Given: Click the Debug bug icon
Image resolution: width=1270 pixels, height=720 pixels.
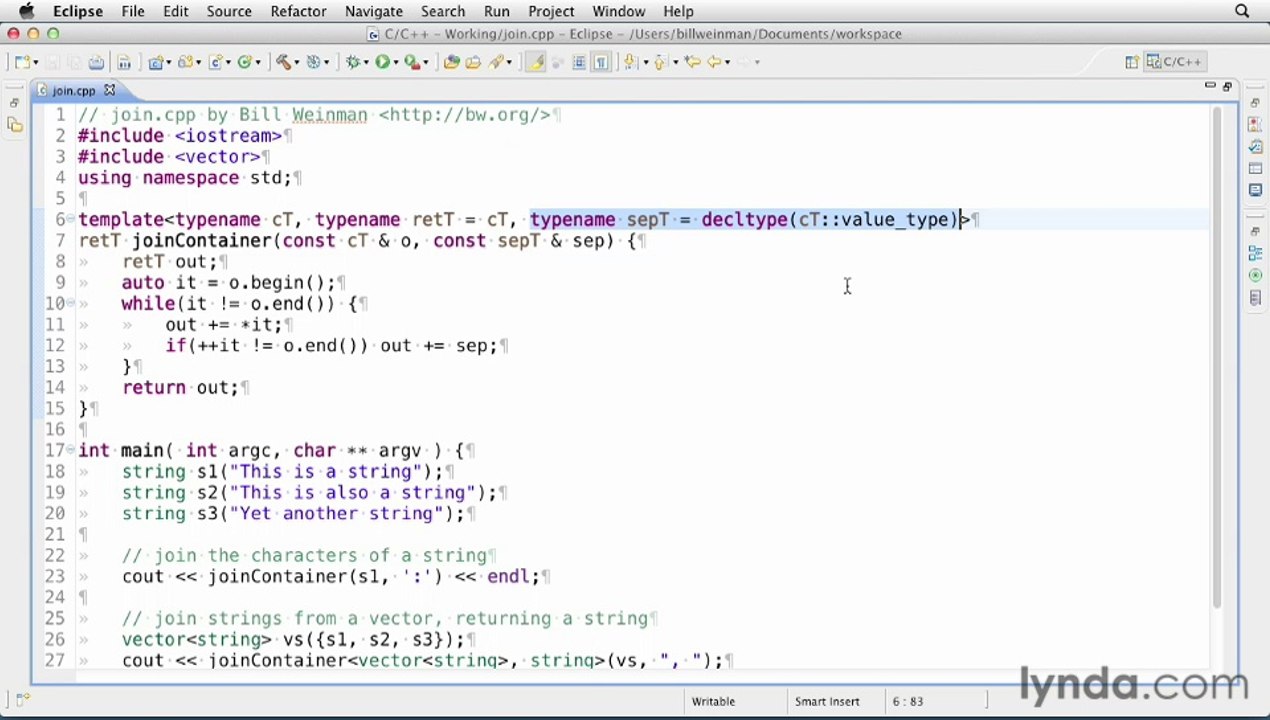Looking at the screenshot, I should point(352,62).
